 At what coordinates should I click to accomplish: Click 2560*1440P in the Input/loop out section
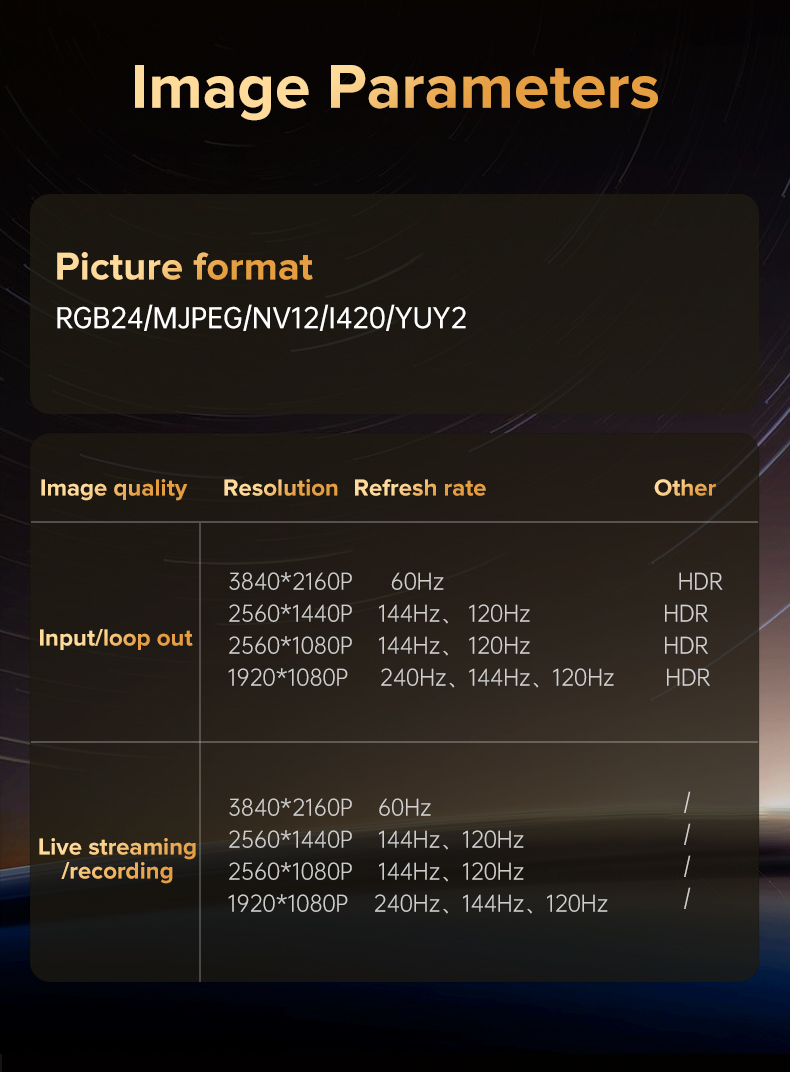click(x=290, y=614)
